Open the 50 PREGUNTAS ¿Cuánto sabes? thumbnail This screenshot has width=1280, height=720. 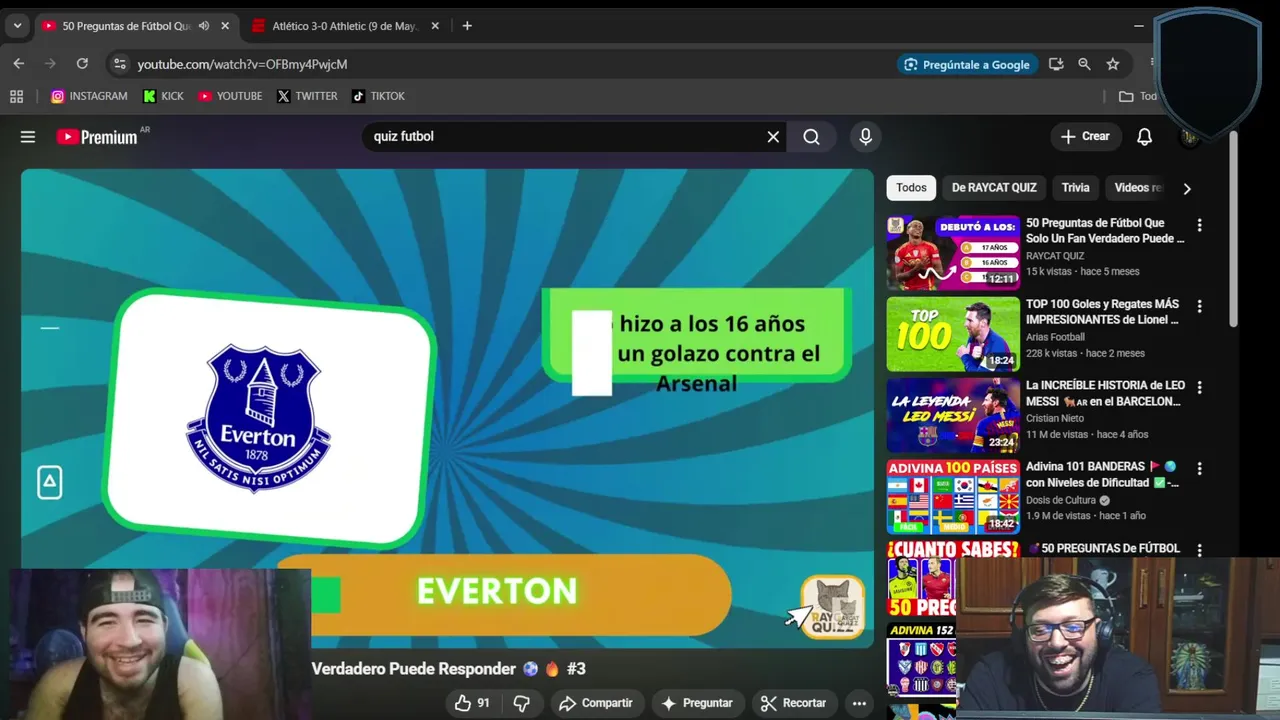pos(920,578)
